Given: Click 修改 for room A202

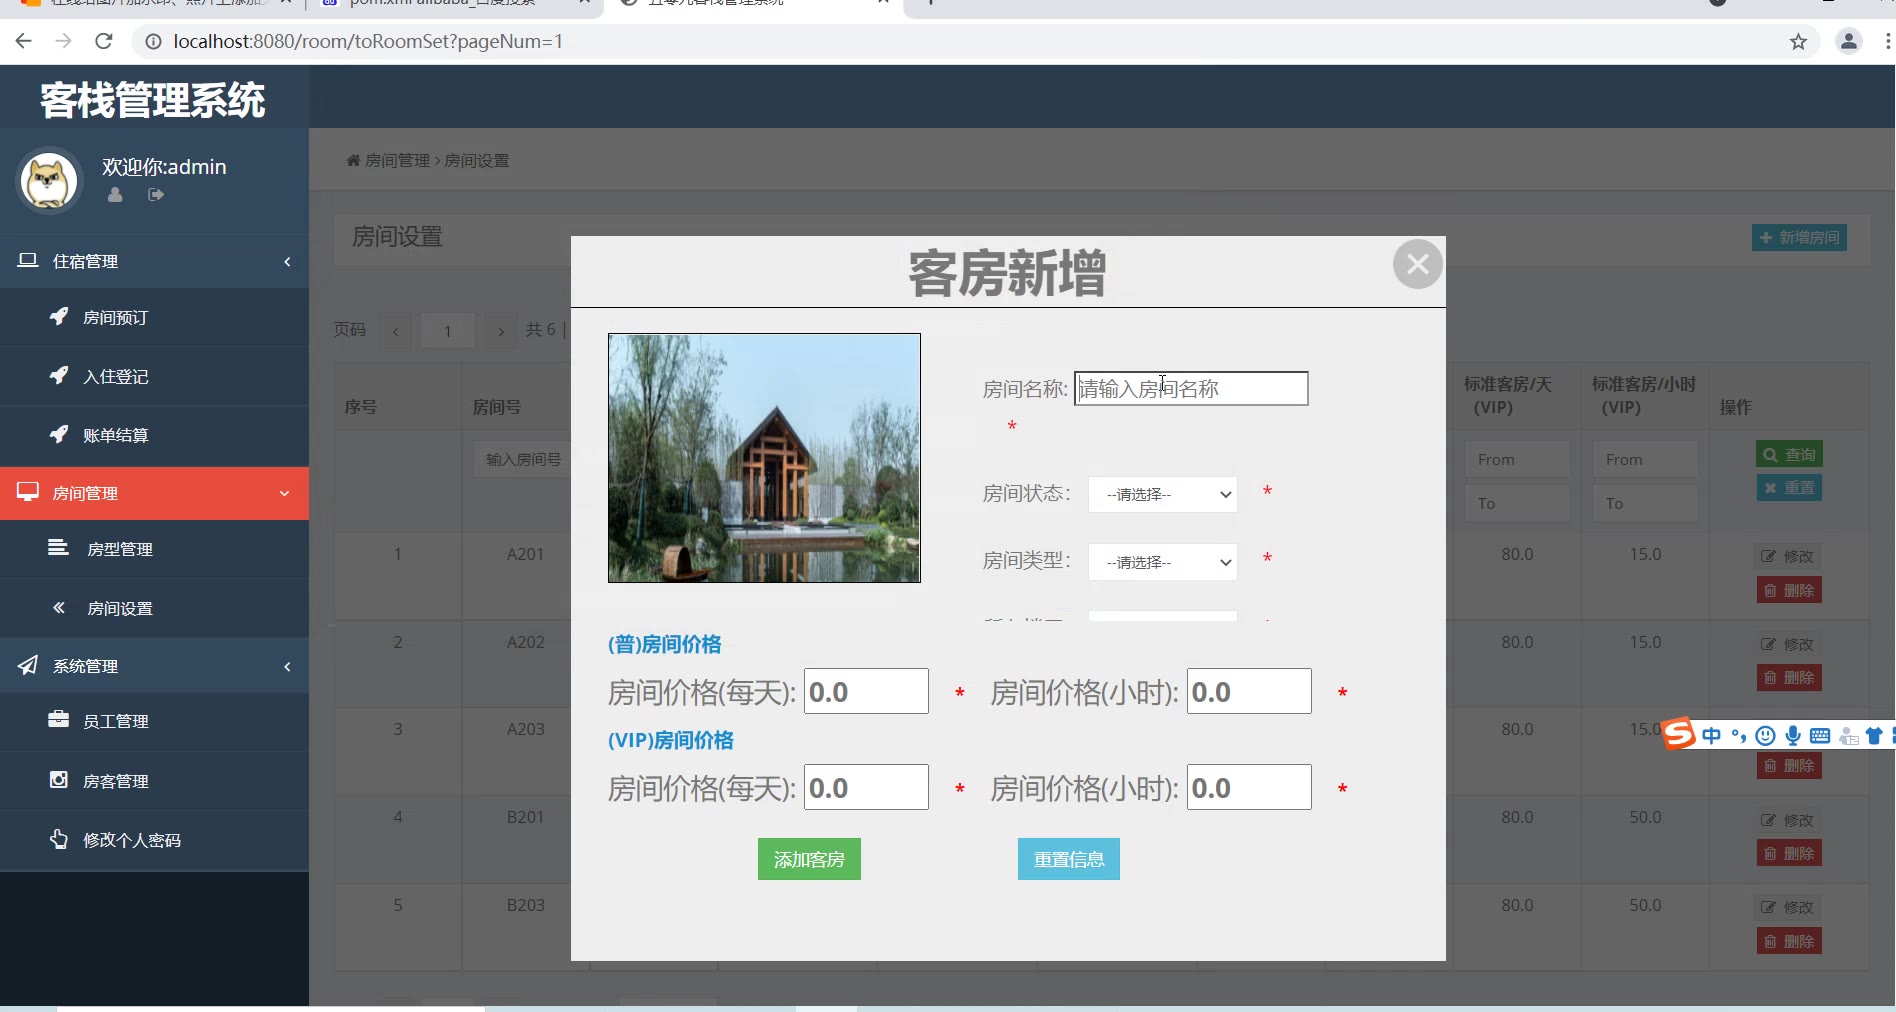Looking at the screenshot, I should [1788, 644].
